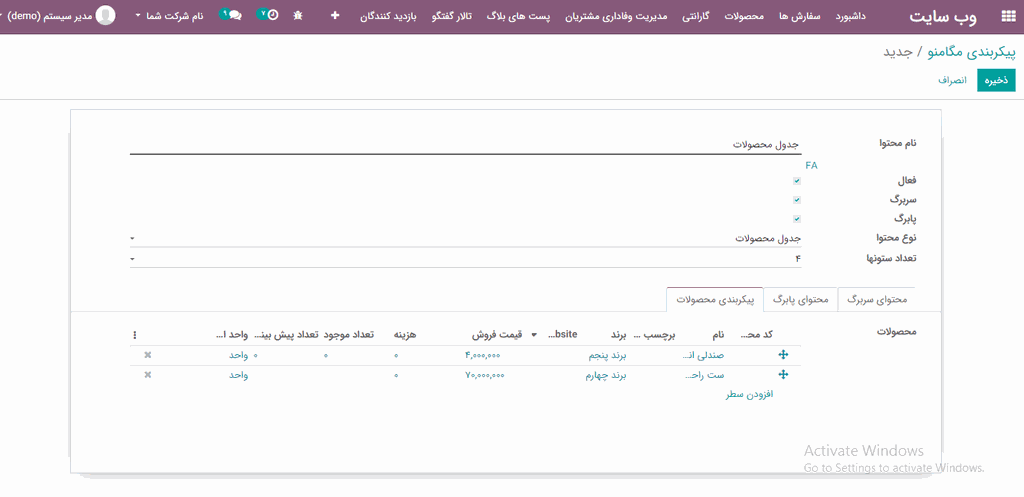Click the FA translation link
Viewport: 1024px width, 497px height.
(811, 166)
